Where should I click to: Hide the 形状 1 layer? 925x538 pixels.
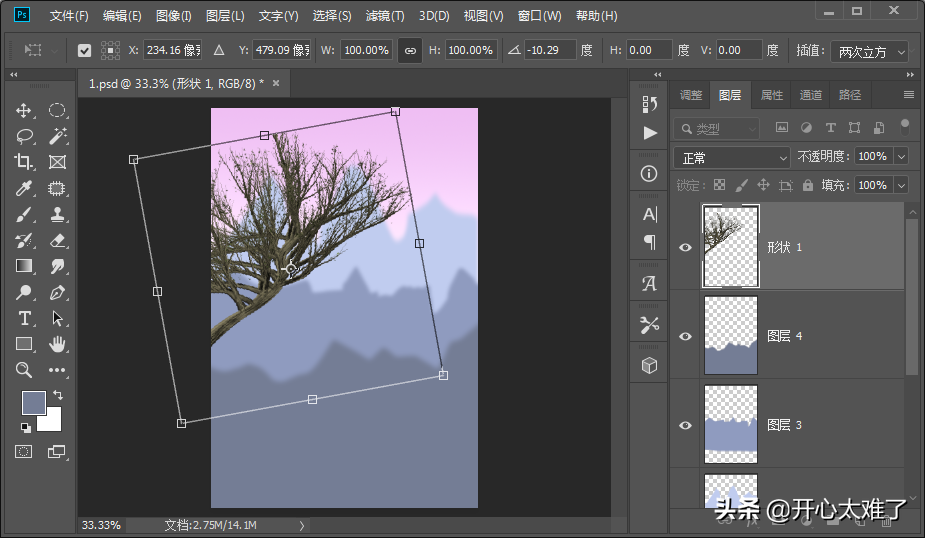685,247
